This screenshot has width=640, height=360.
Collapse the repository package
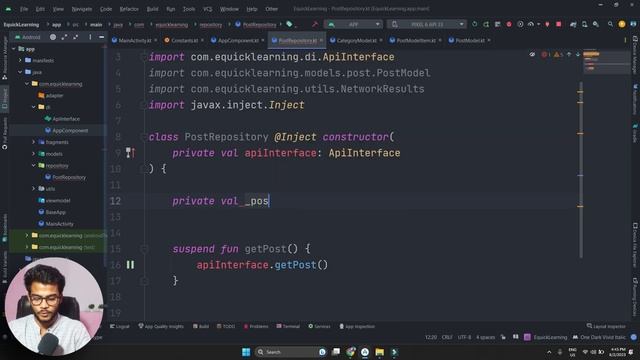coord(33,166)
